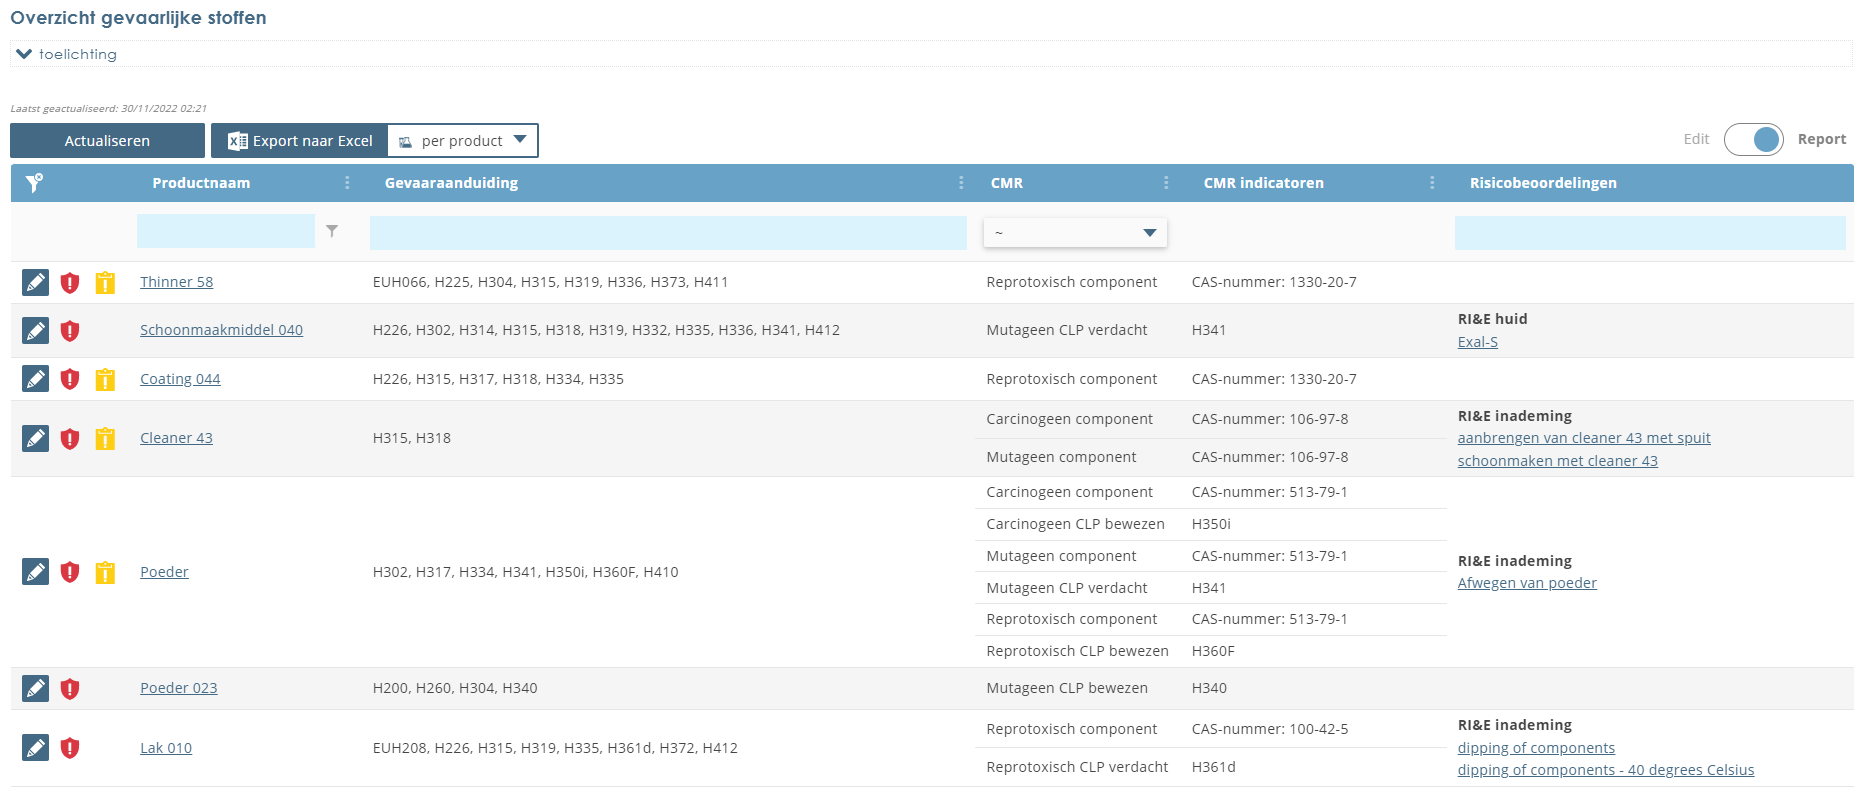
Task: Open the edit pencil for Cleaner 43
Action: pos(35,439)
